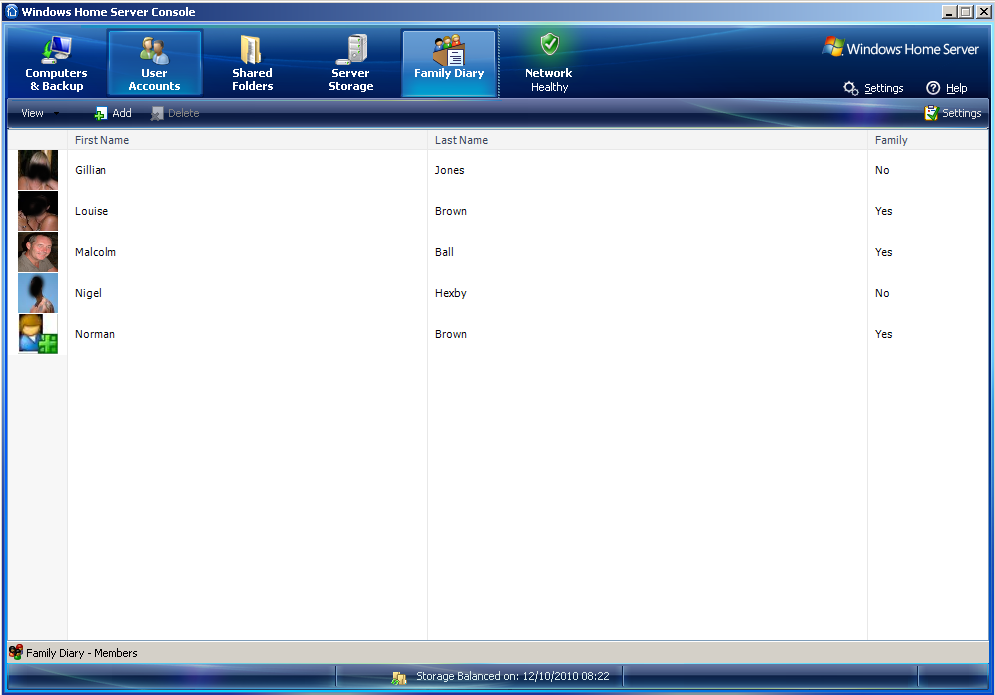
Task: Sort by Last Name column header
Action: [x=647, y=140]
